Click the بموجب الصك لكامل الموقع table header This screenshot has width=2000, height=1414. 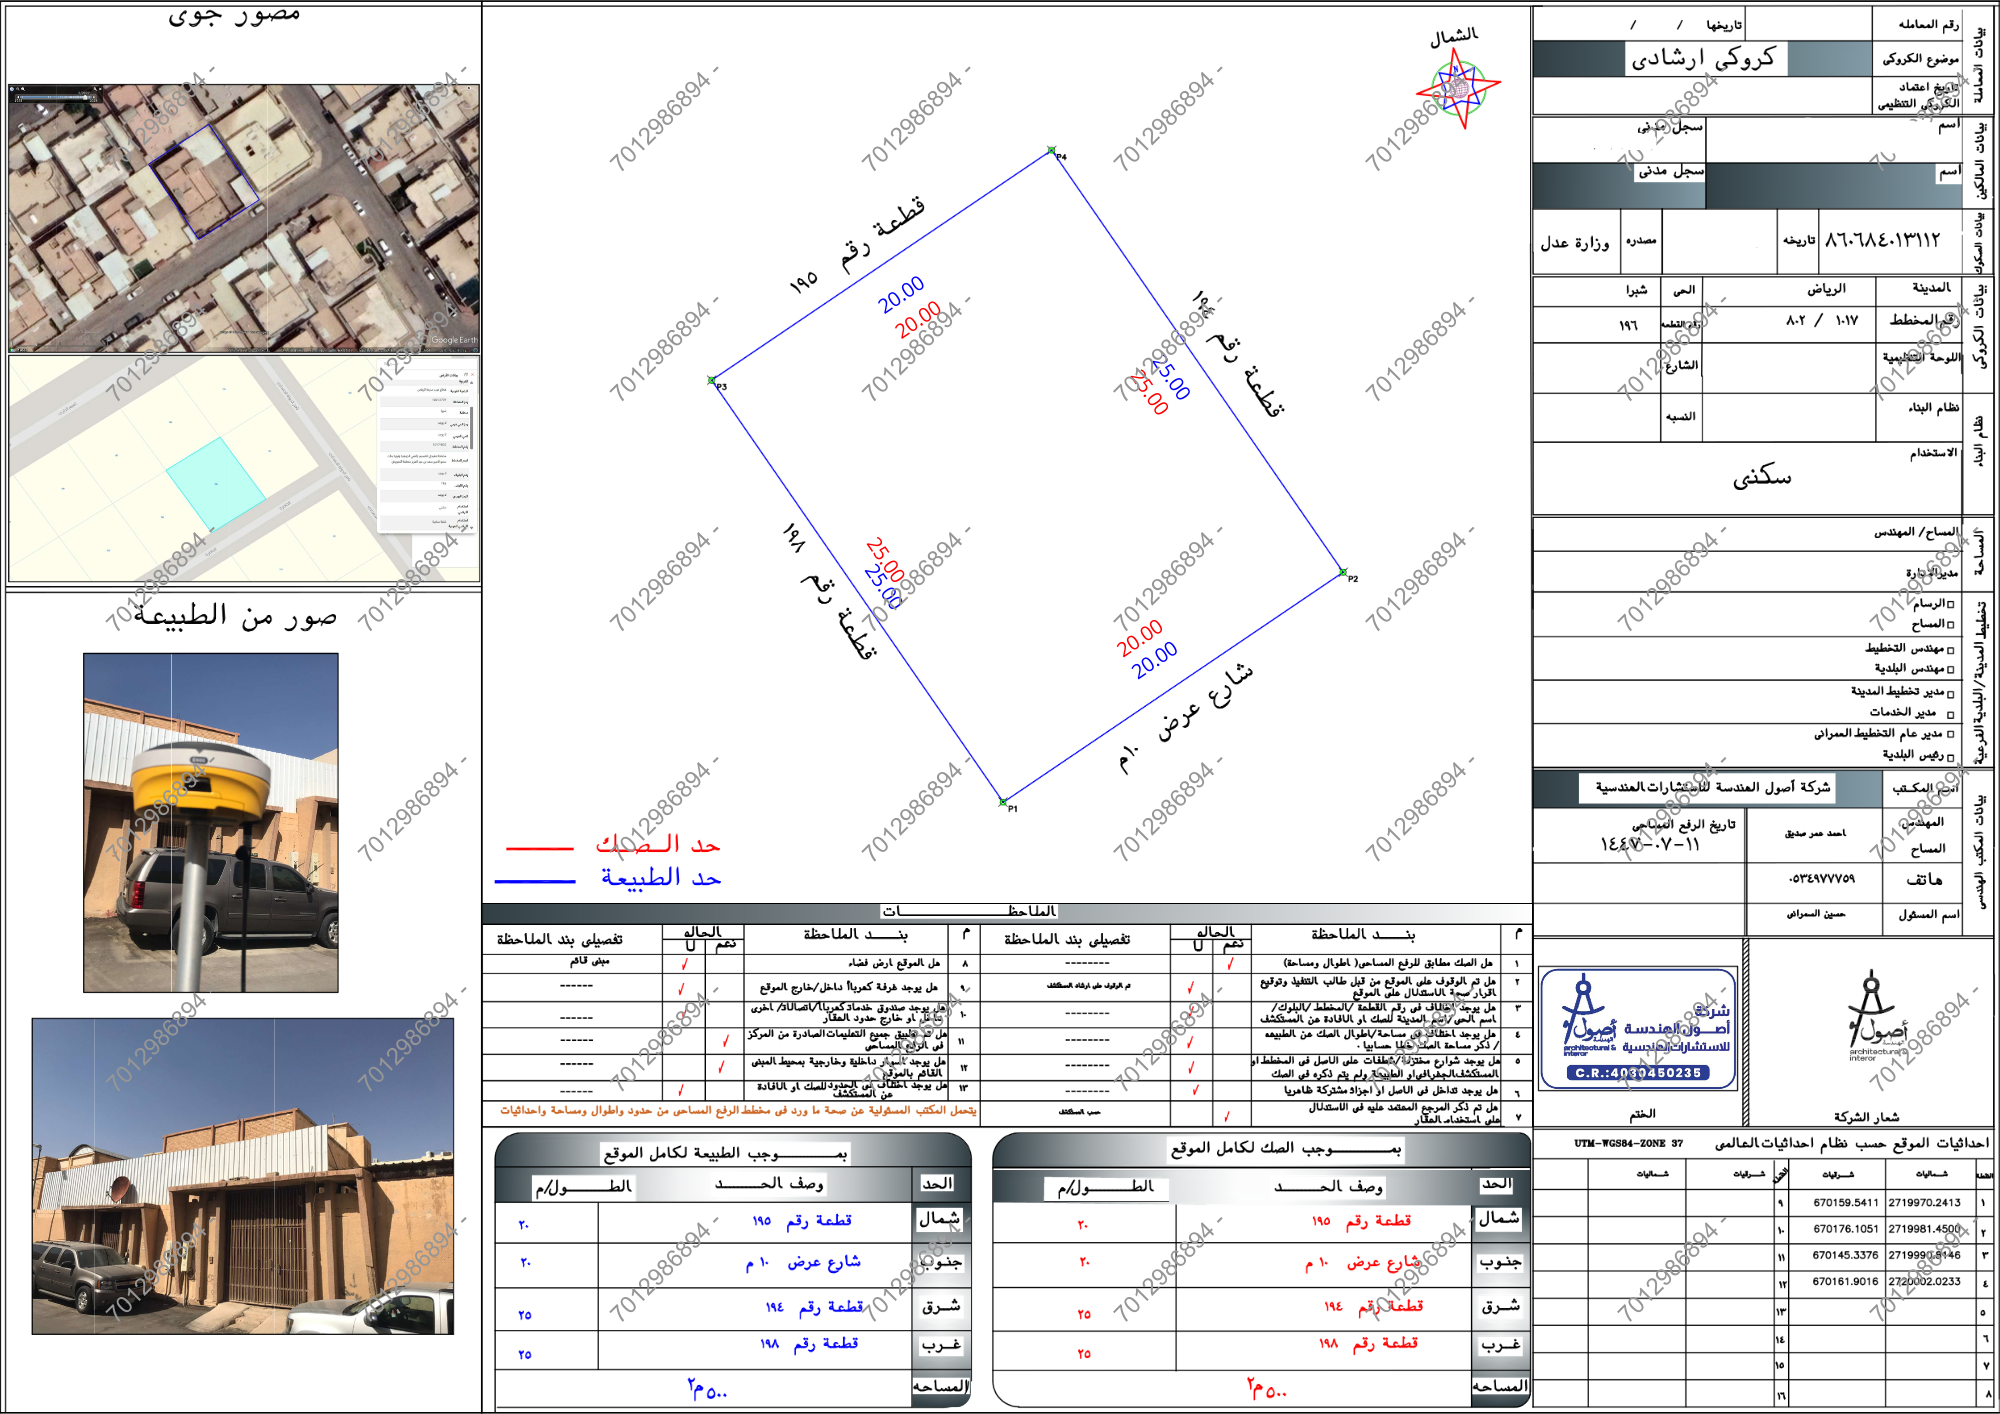point(1285,1149)
